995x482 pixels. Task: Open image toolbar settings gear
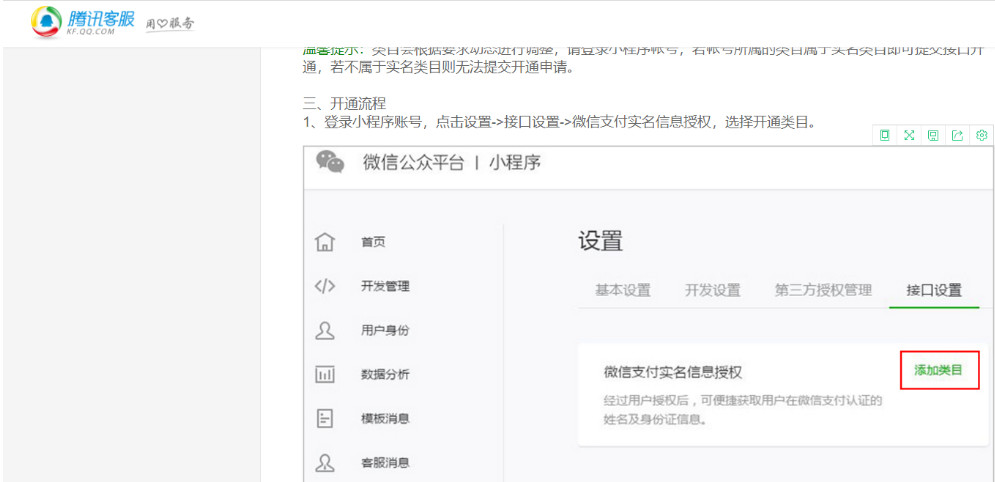pyautogui.click(x=982, y=135)
